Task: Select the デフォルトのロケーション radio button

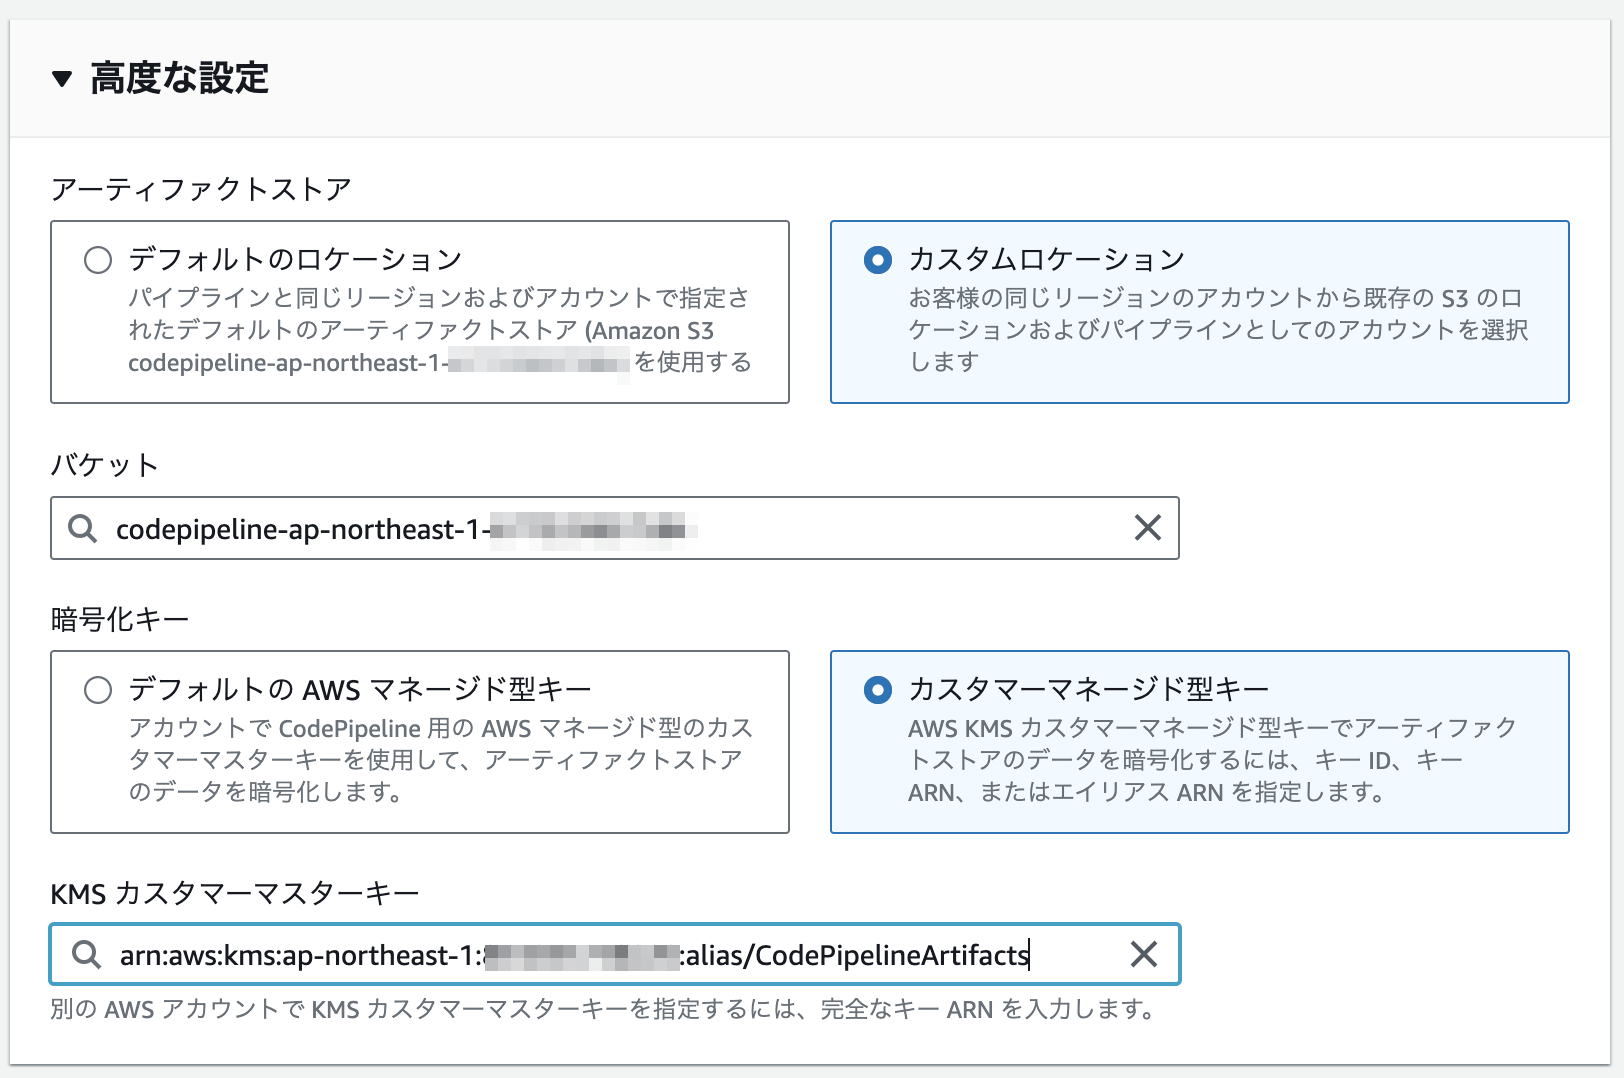Action: click(x=97, y=259)
